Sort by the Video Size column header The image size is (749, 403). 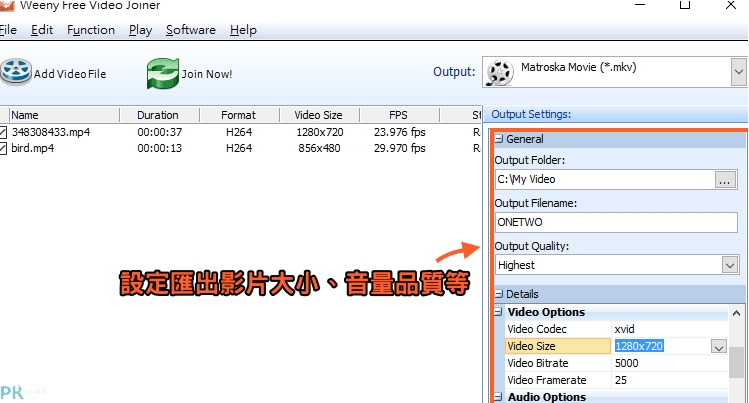click(x=319, y=115)
